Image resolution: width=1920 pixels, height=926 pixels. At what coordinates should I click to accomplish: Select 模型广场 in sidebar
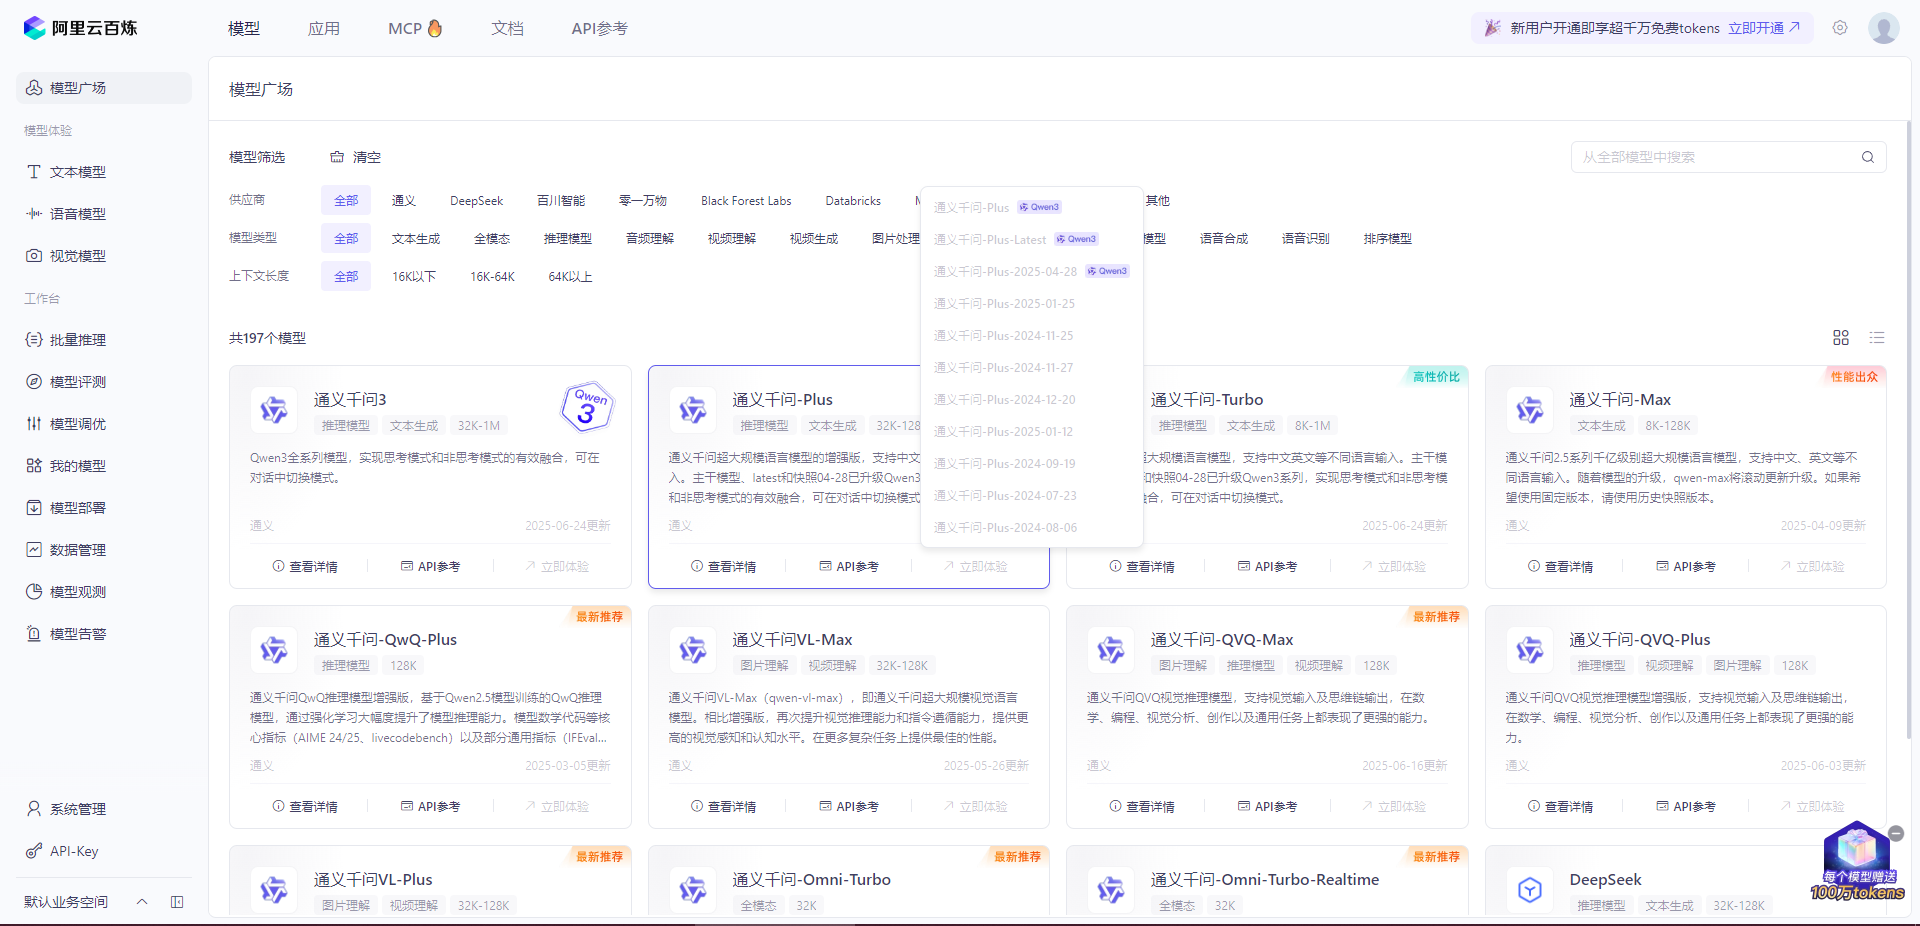(x=104, y=88)
